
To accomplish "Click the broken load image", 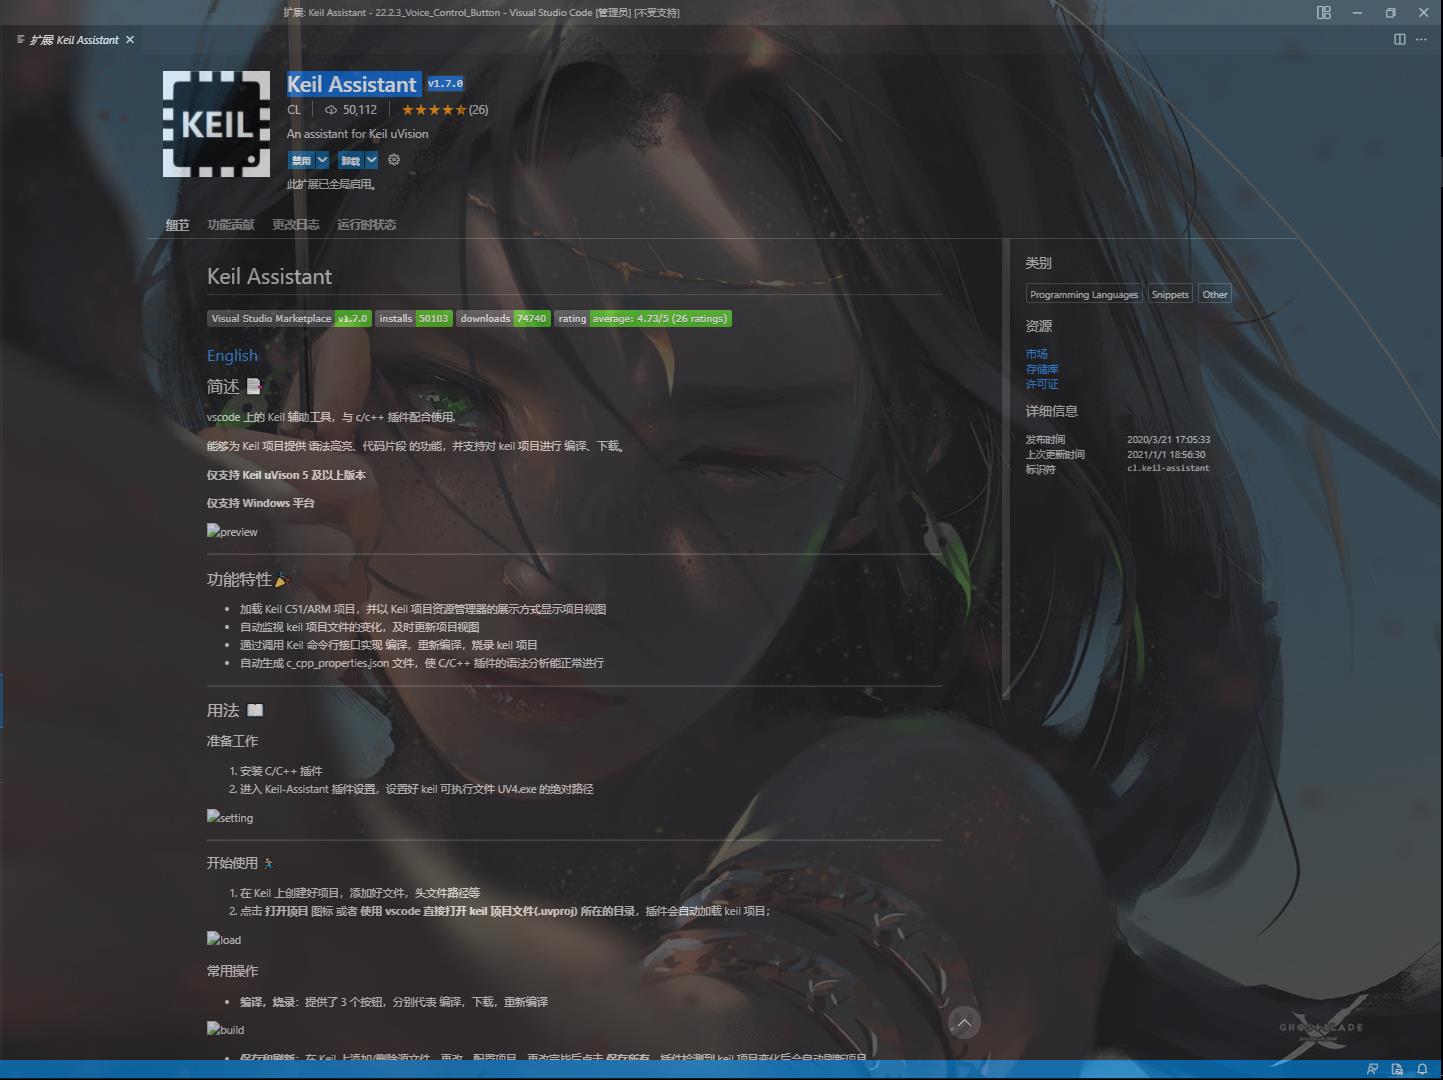I will [x=224, y=940].
